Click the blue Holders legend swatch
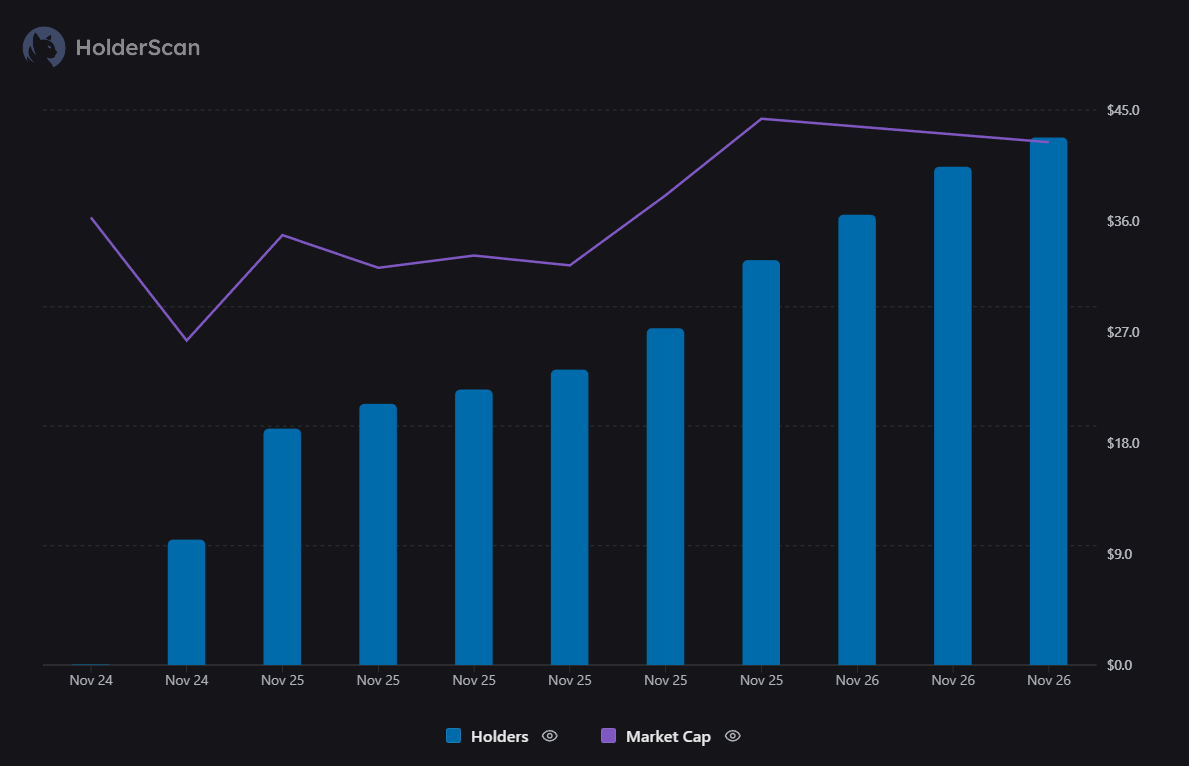This screenshot has width=1189, height=766. point(455,736)
